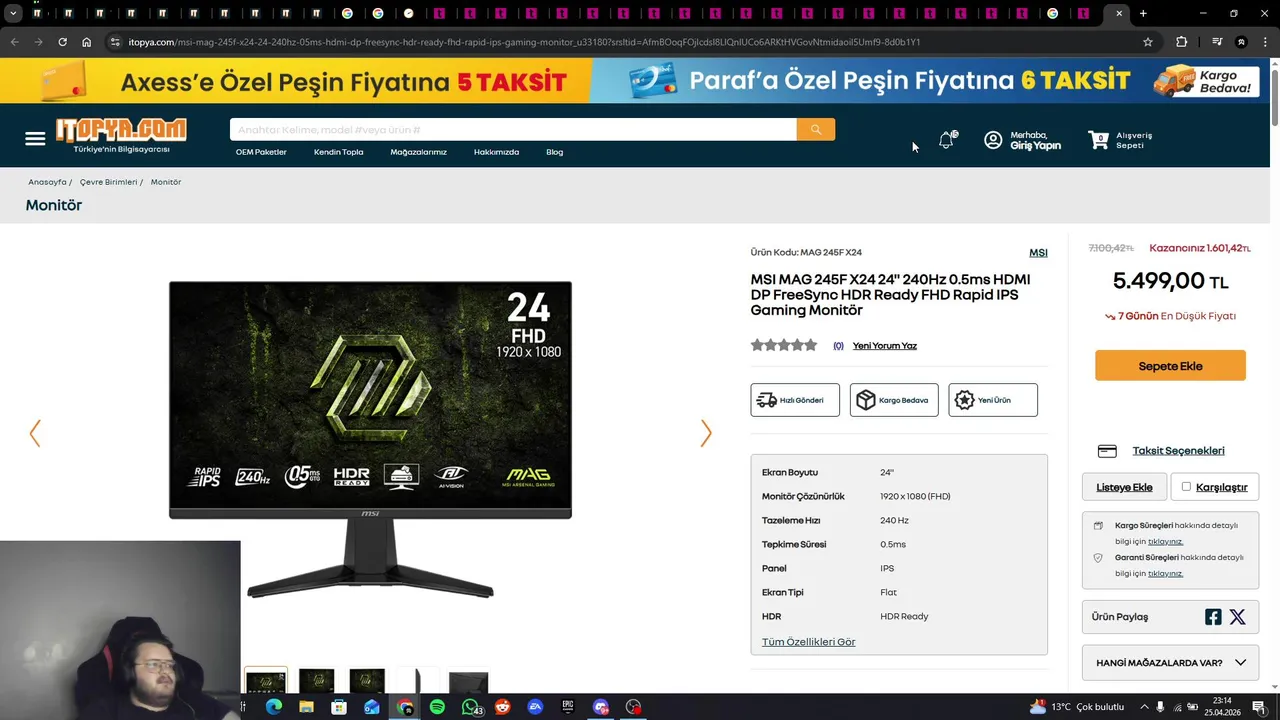
Task: Open Windows notification center icon
Action: 1259,707
